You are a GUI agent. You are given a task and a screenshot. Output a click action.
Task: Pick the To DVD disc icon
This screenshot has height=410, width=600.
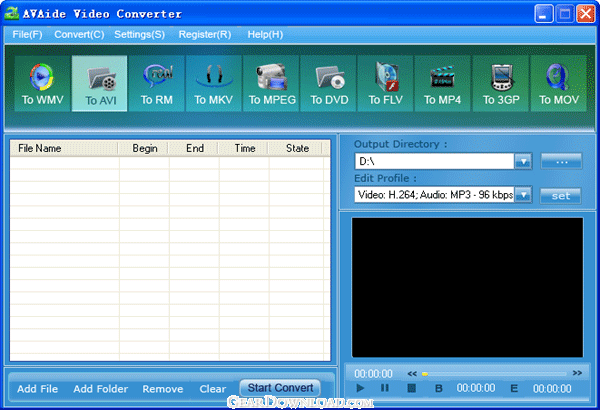coord(329,83)
